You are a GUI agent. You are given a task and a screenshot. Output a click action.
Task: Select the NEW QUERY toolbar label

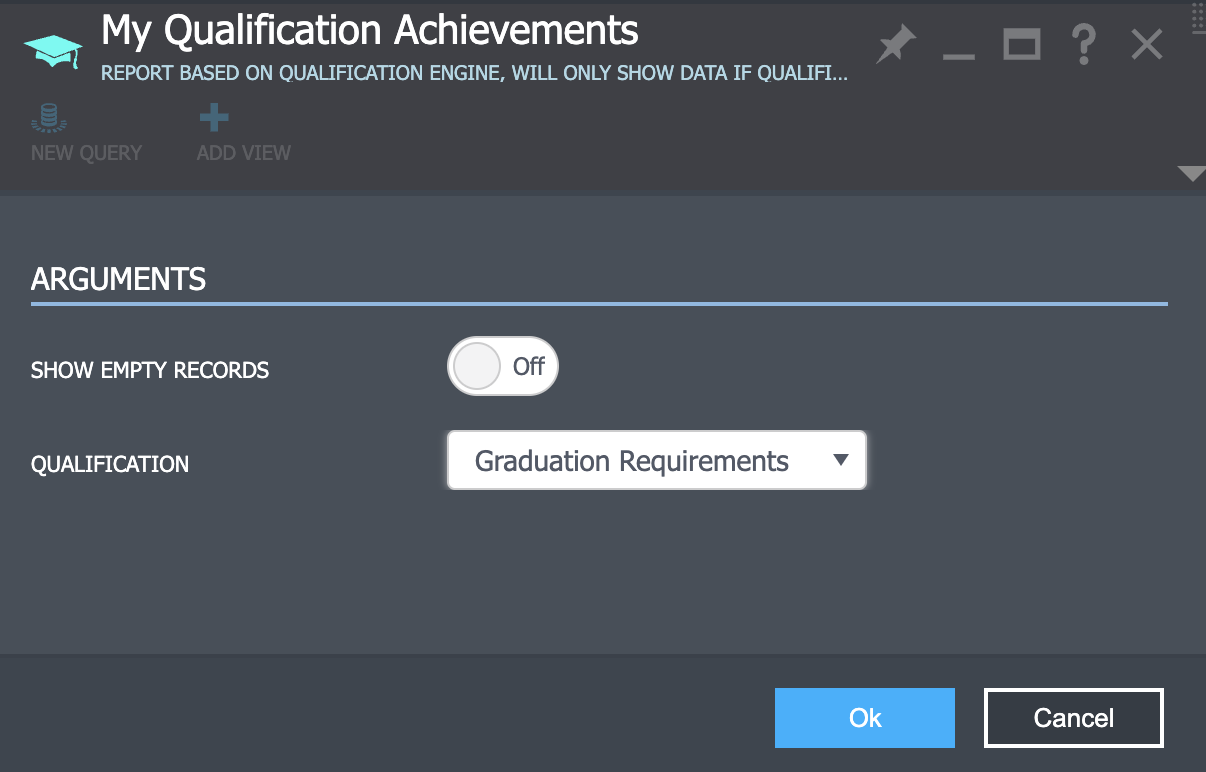(87, 153)
